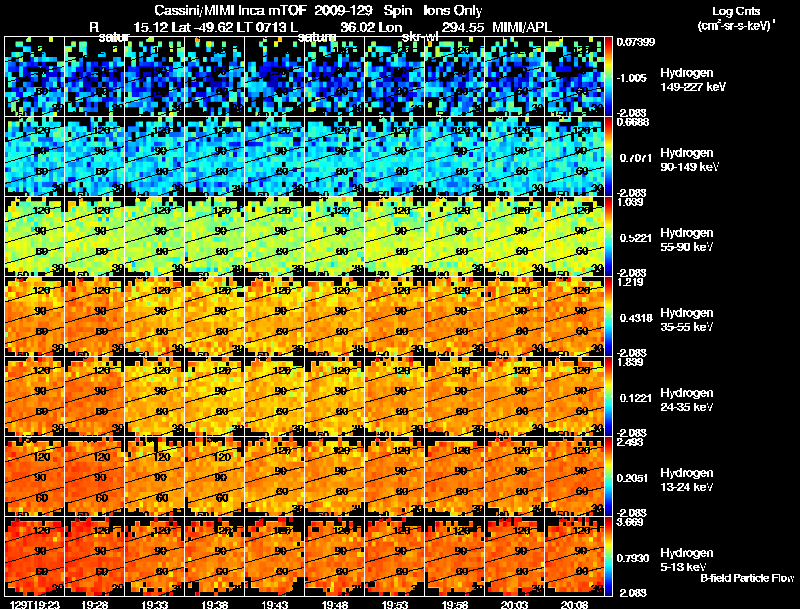Click the 1.839 color scale value
The width and height of the screenshot is (800, 609).
[630, 362]
